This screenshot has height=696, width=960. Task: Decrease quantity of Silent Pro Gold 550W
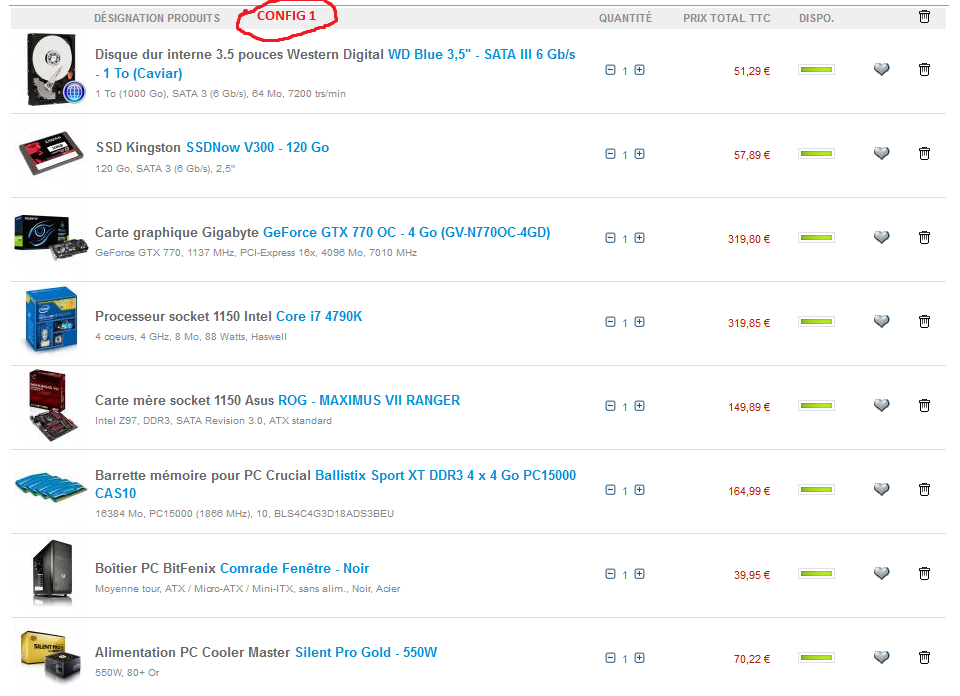(x=610, y=657)
